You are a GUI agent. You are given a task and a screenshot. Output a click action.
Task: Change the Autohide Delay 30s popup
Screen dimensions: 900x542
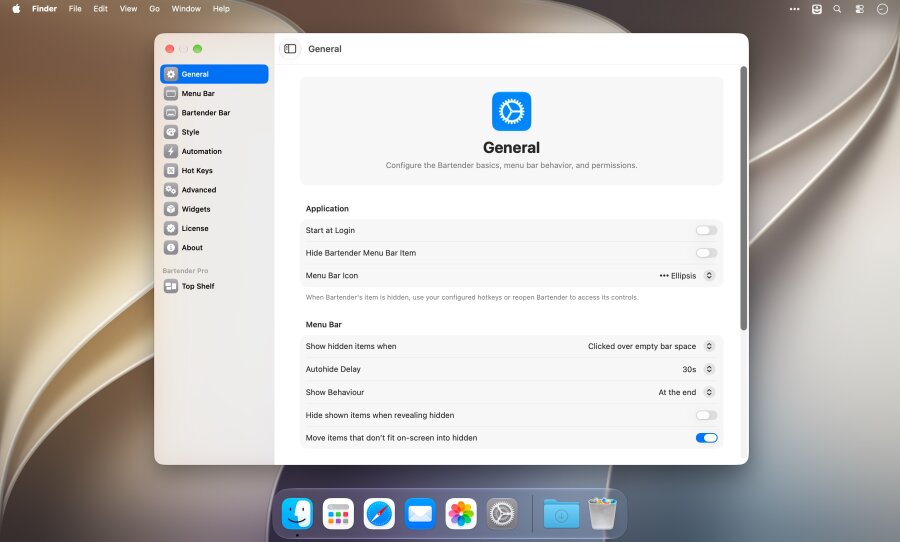click(697, 369)
